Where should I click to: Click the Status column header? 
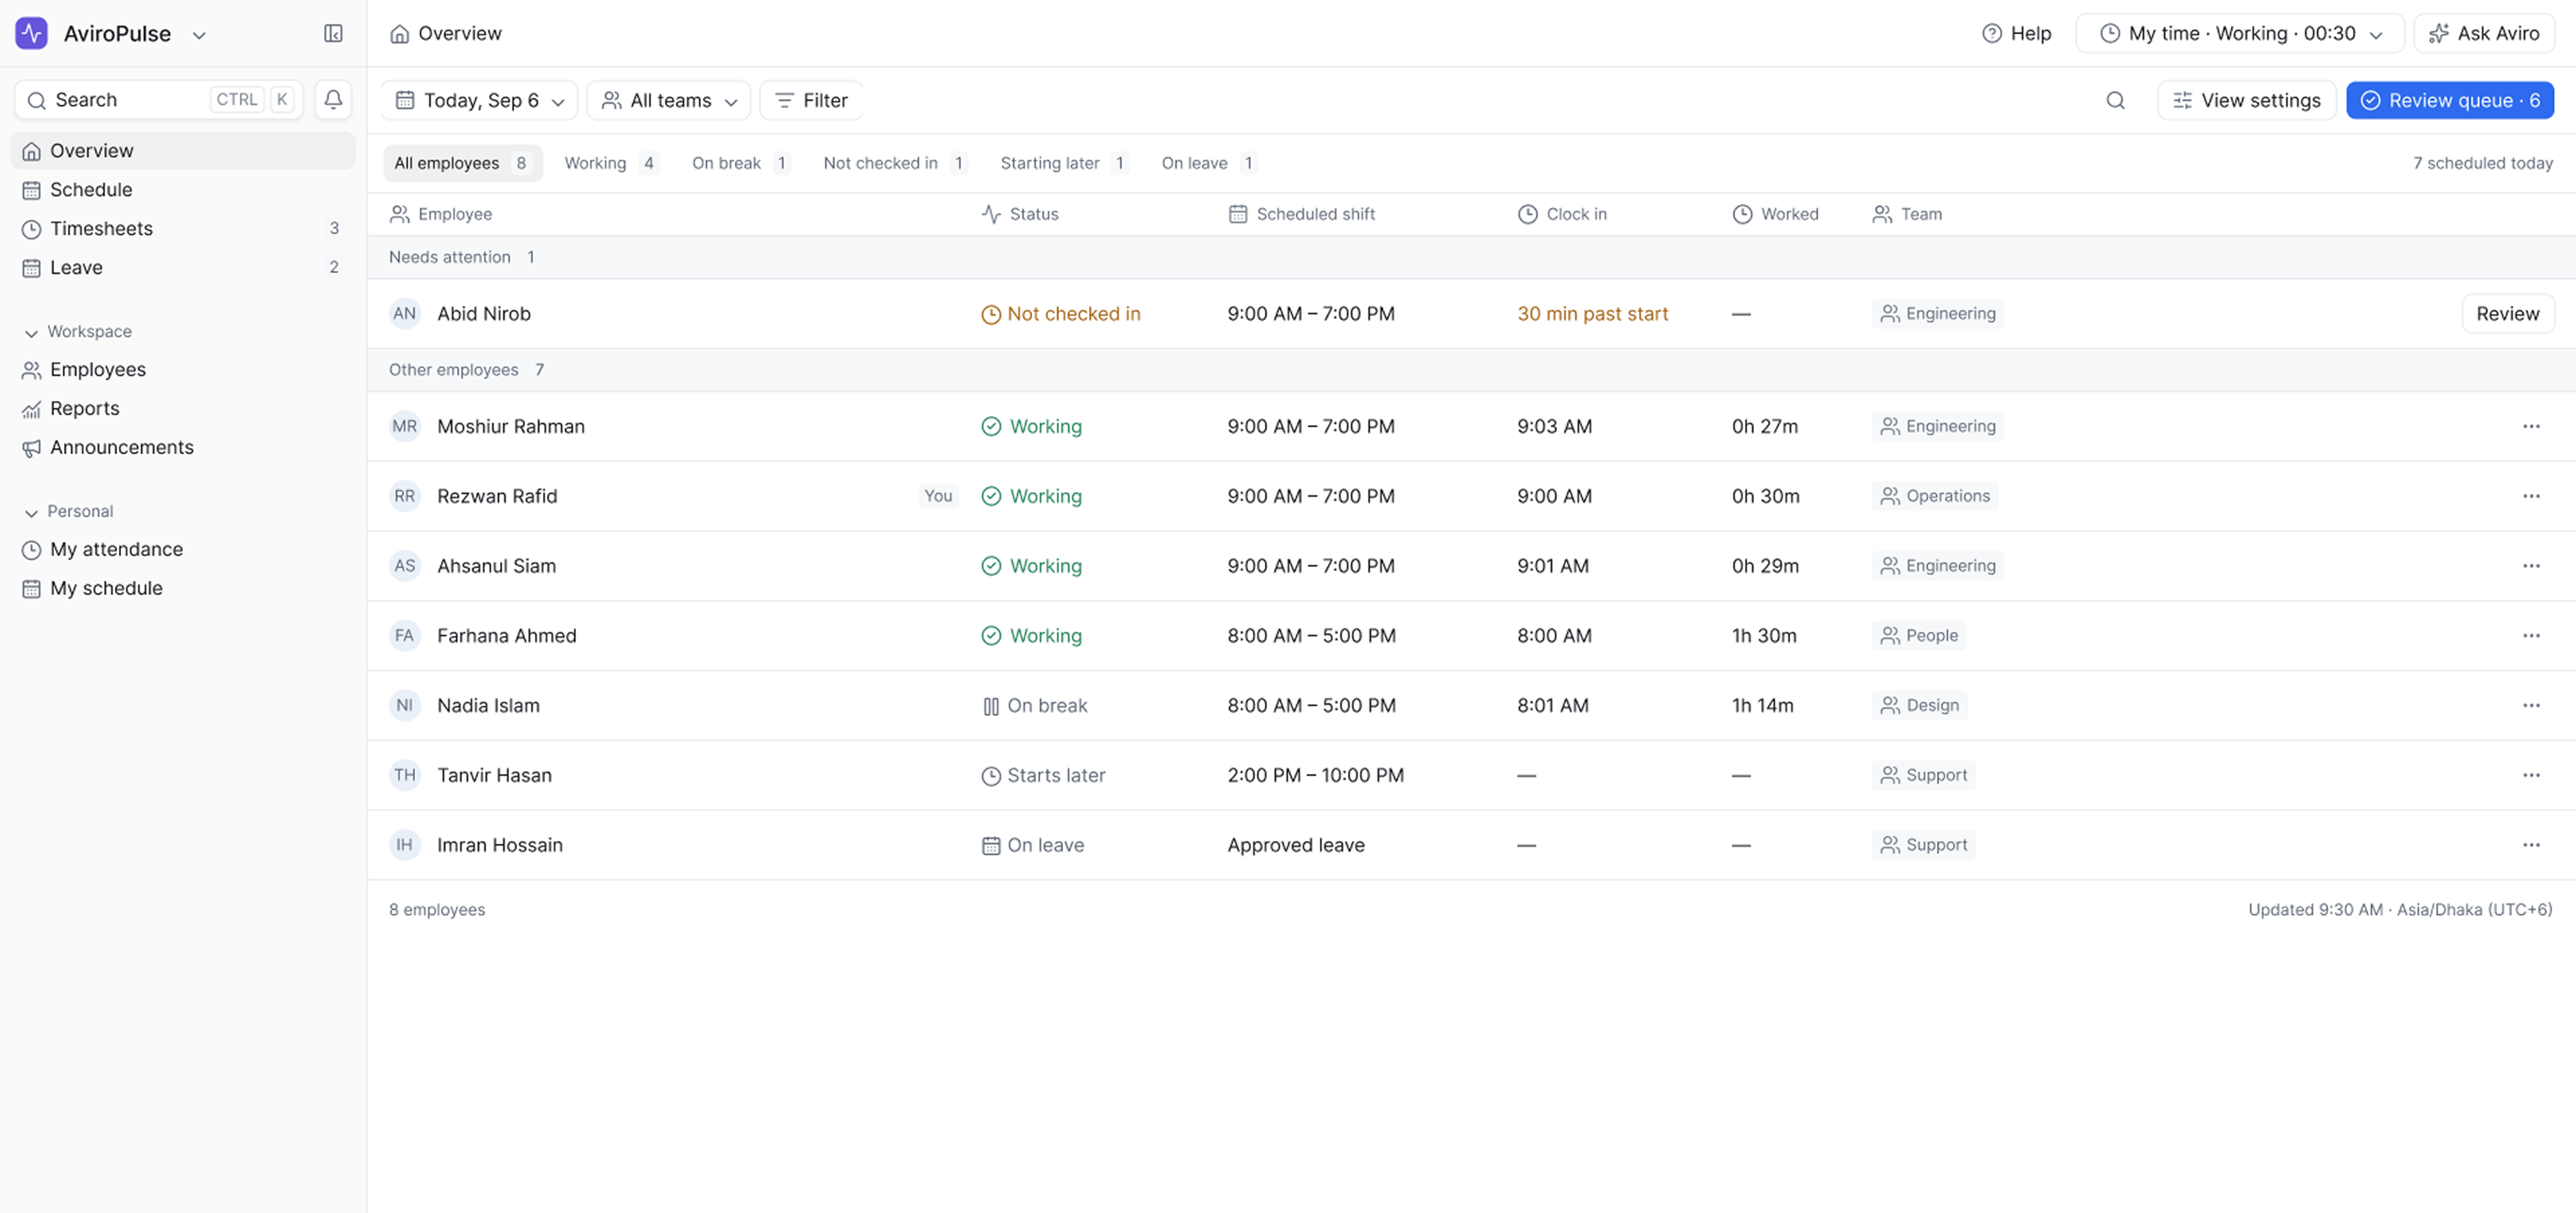[x=1020, y=214]
